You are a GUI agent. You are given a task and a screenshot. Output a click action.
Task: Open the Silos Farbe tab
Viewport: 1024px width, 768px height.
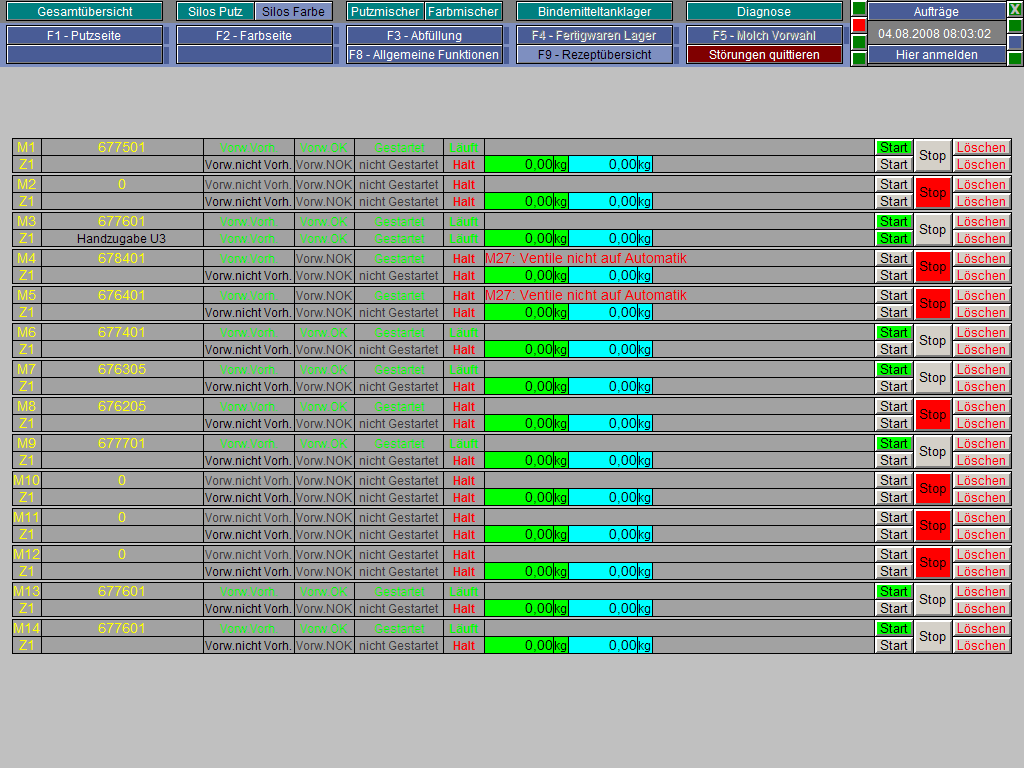(293, 12)
